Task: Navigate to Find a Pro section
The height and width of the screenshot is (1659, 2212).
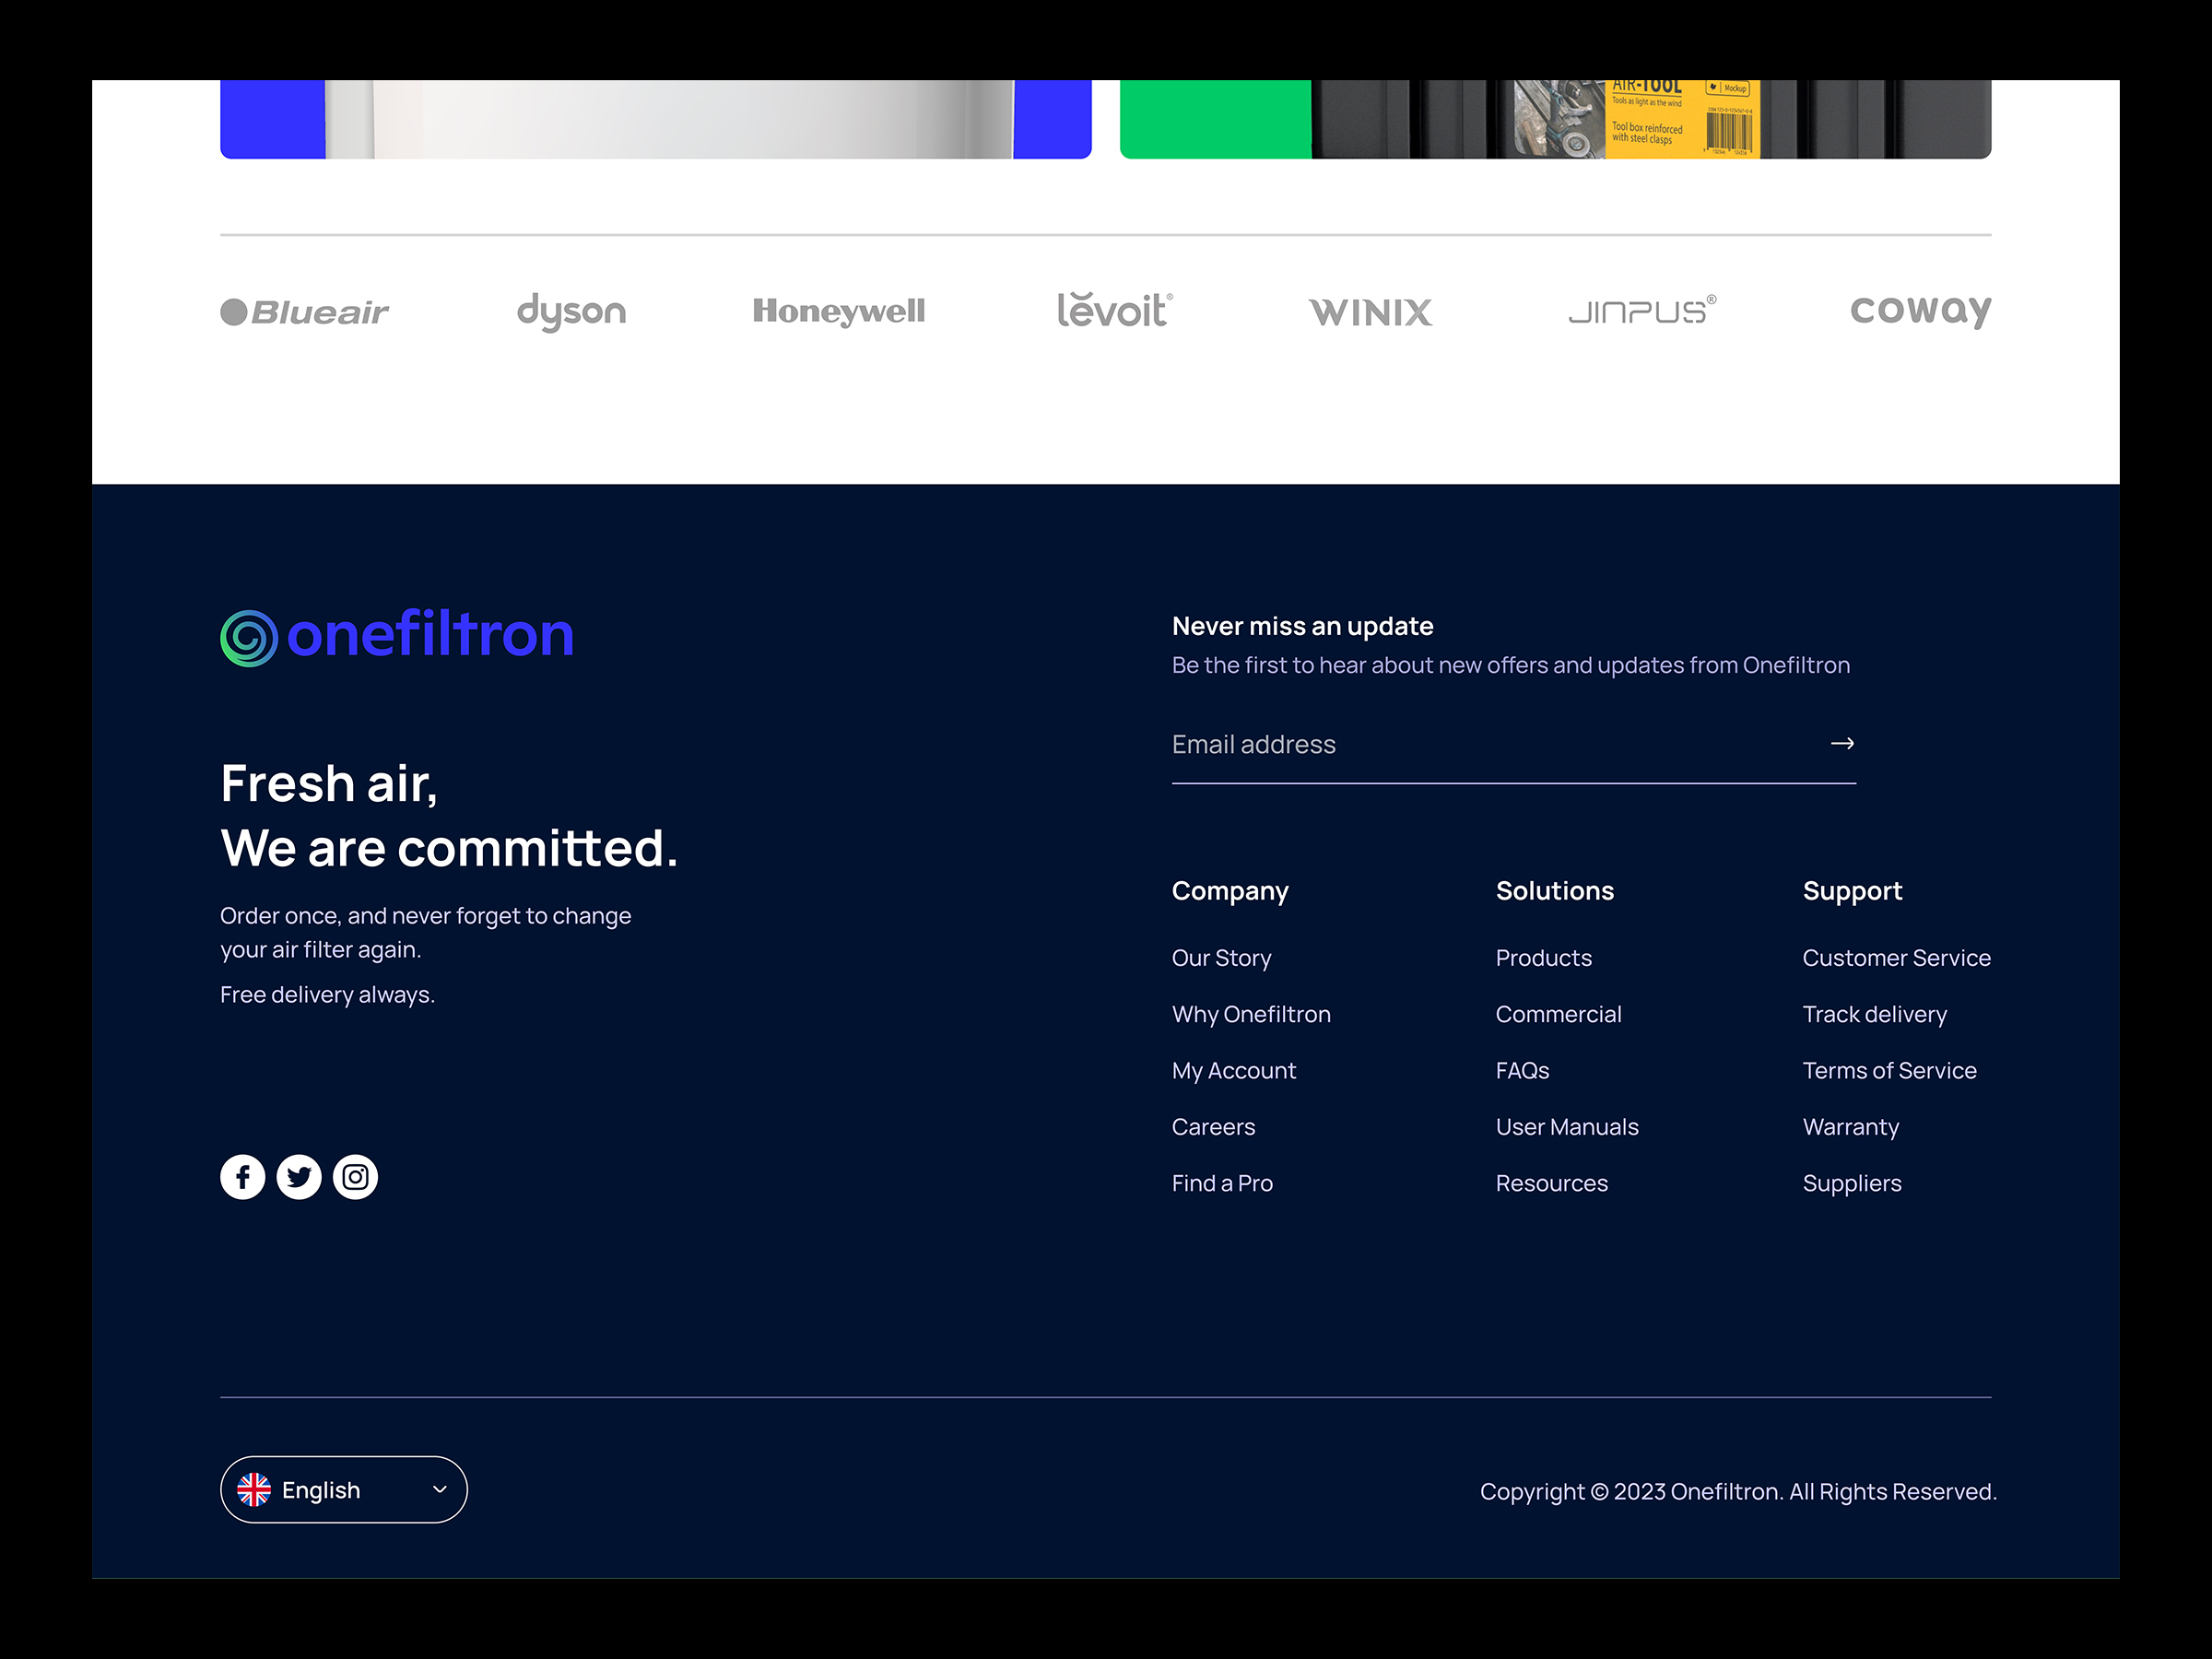Action: click(1223, 1183)
